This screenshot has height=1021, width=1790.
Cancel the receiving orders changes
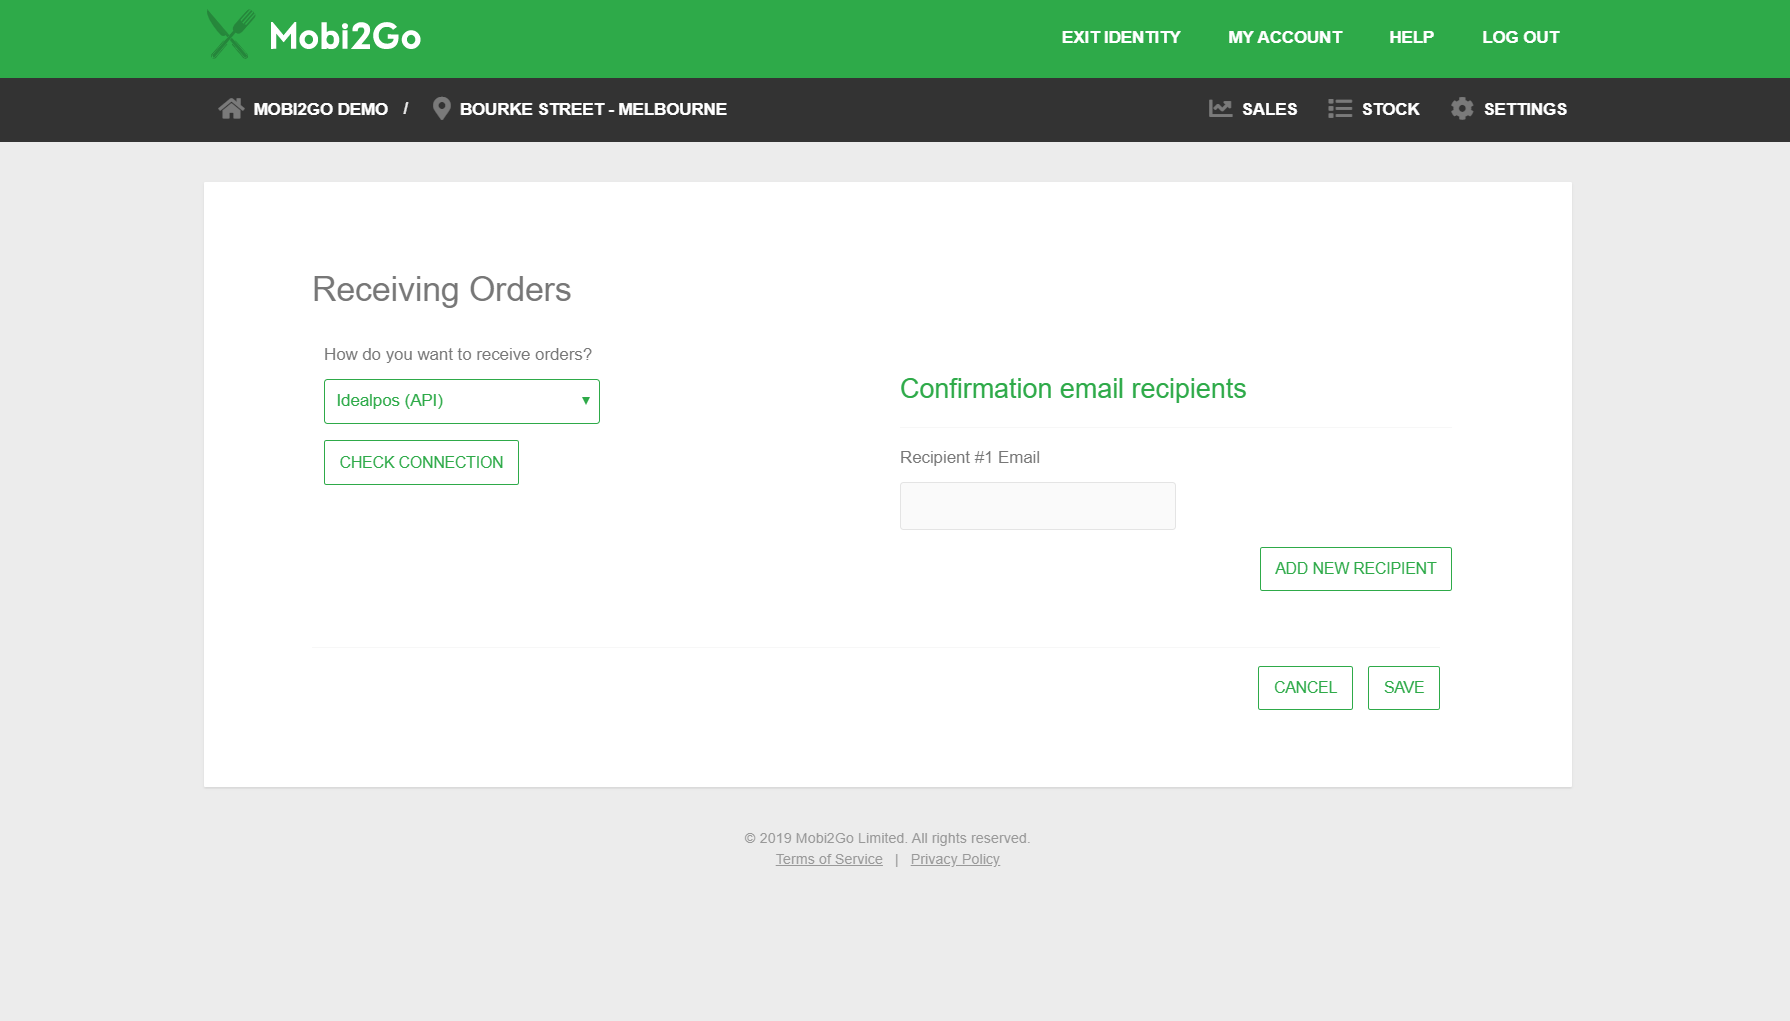[x=1305, y=688]
